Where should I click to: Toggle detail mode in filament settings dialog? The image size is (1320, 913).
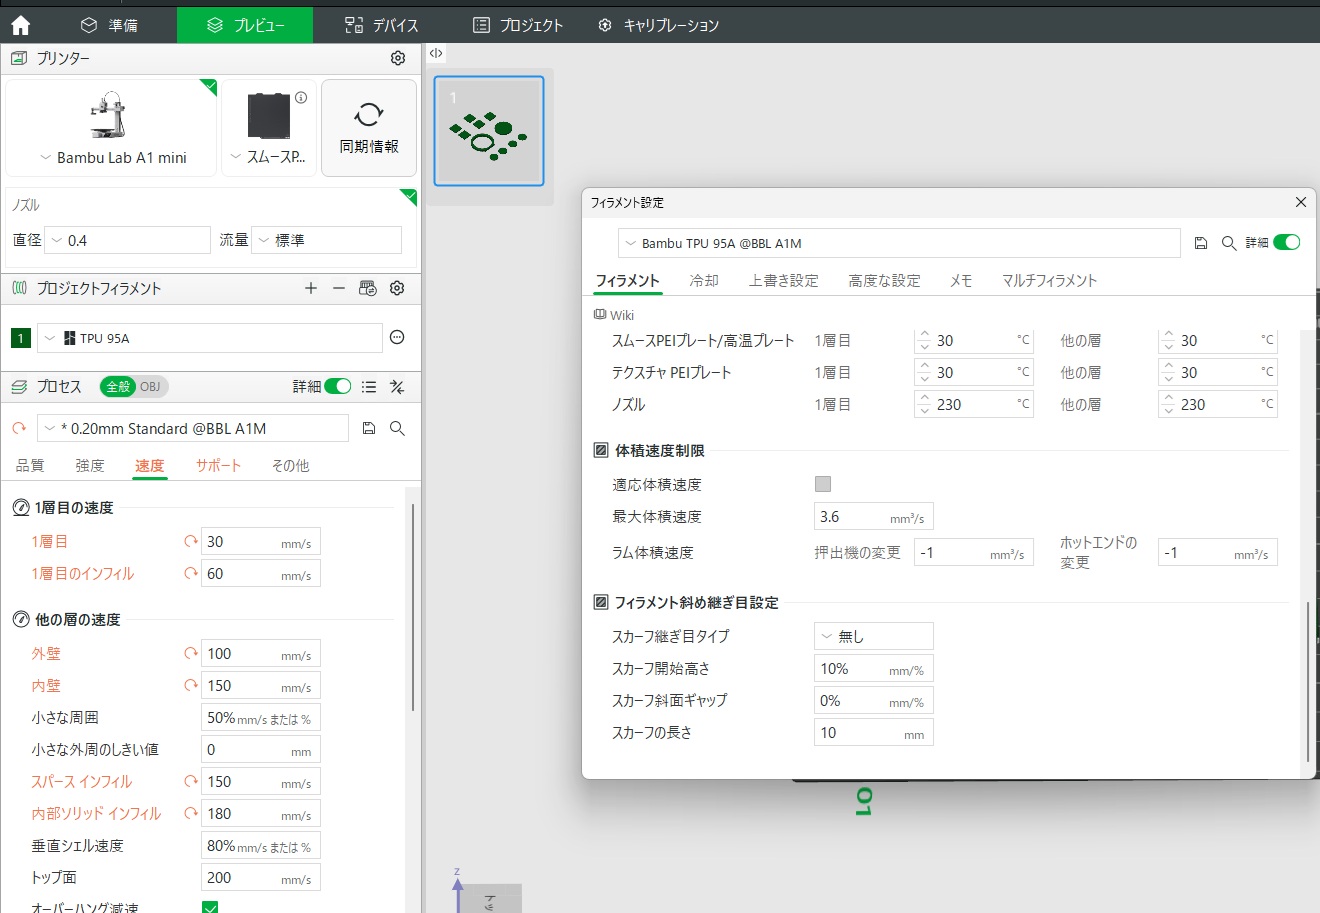pyautogui.click(x=1286, y=243)
